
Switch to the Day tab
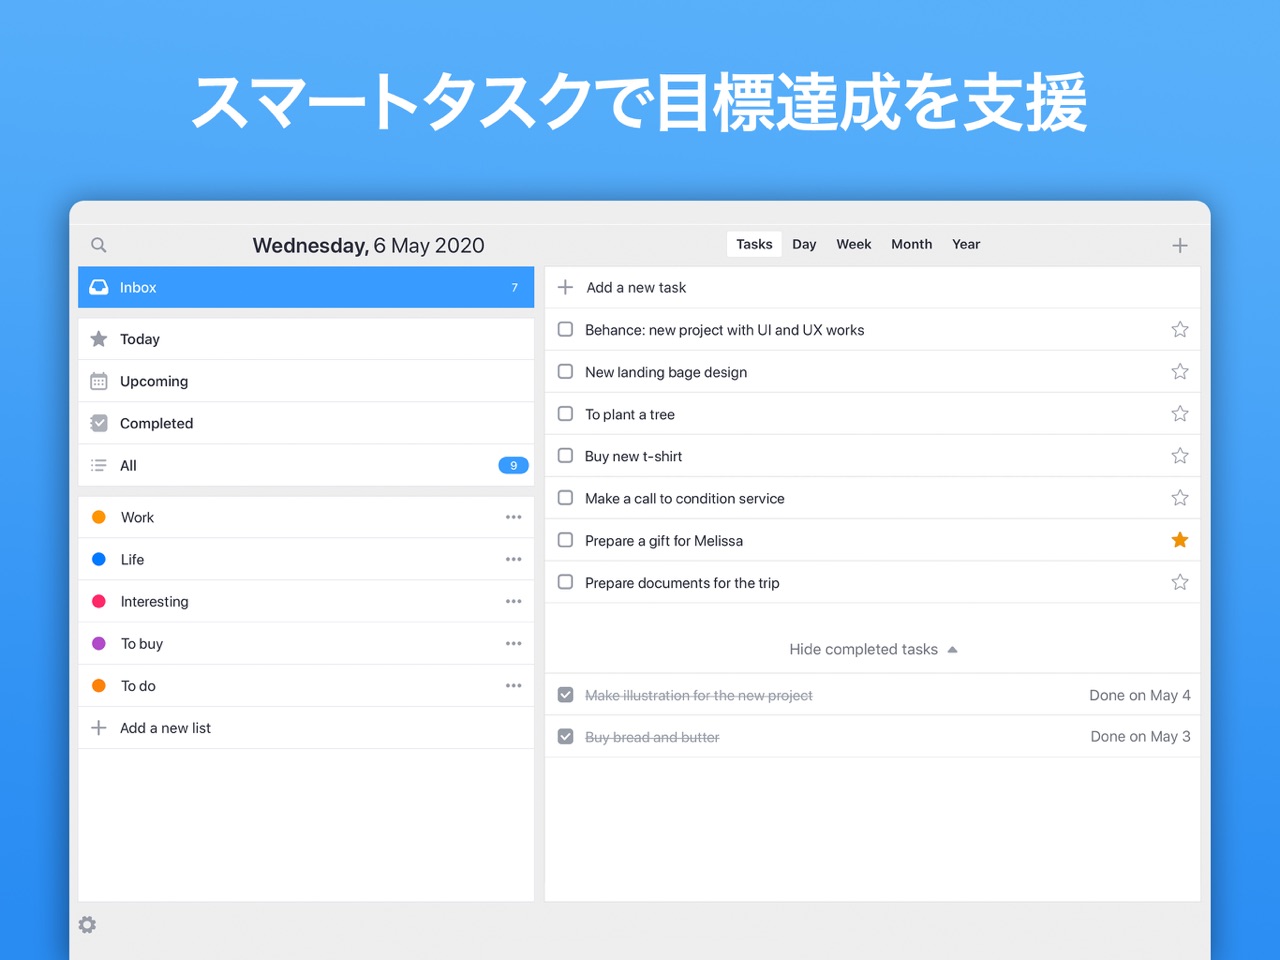(804, 244)
